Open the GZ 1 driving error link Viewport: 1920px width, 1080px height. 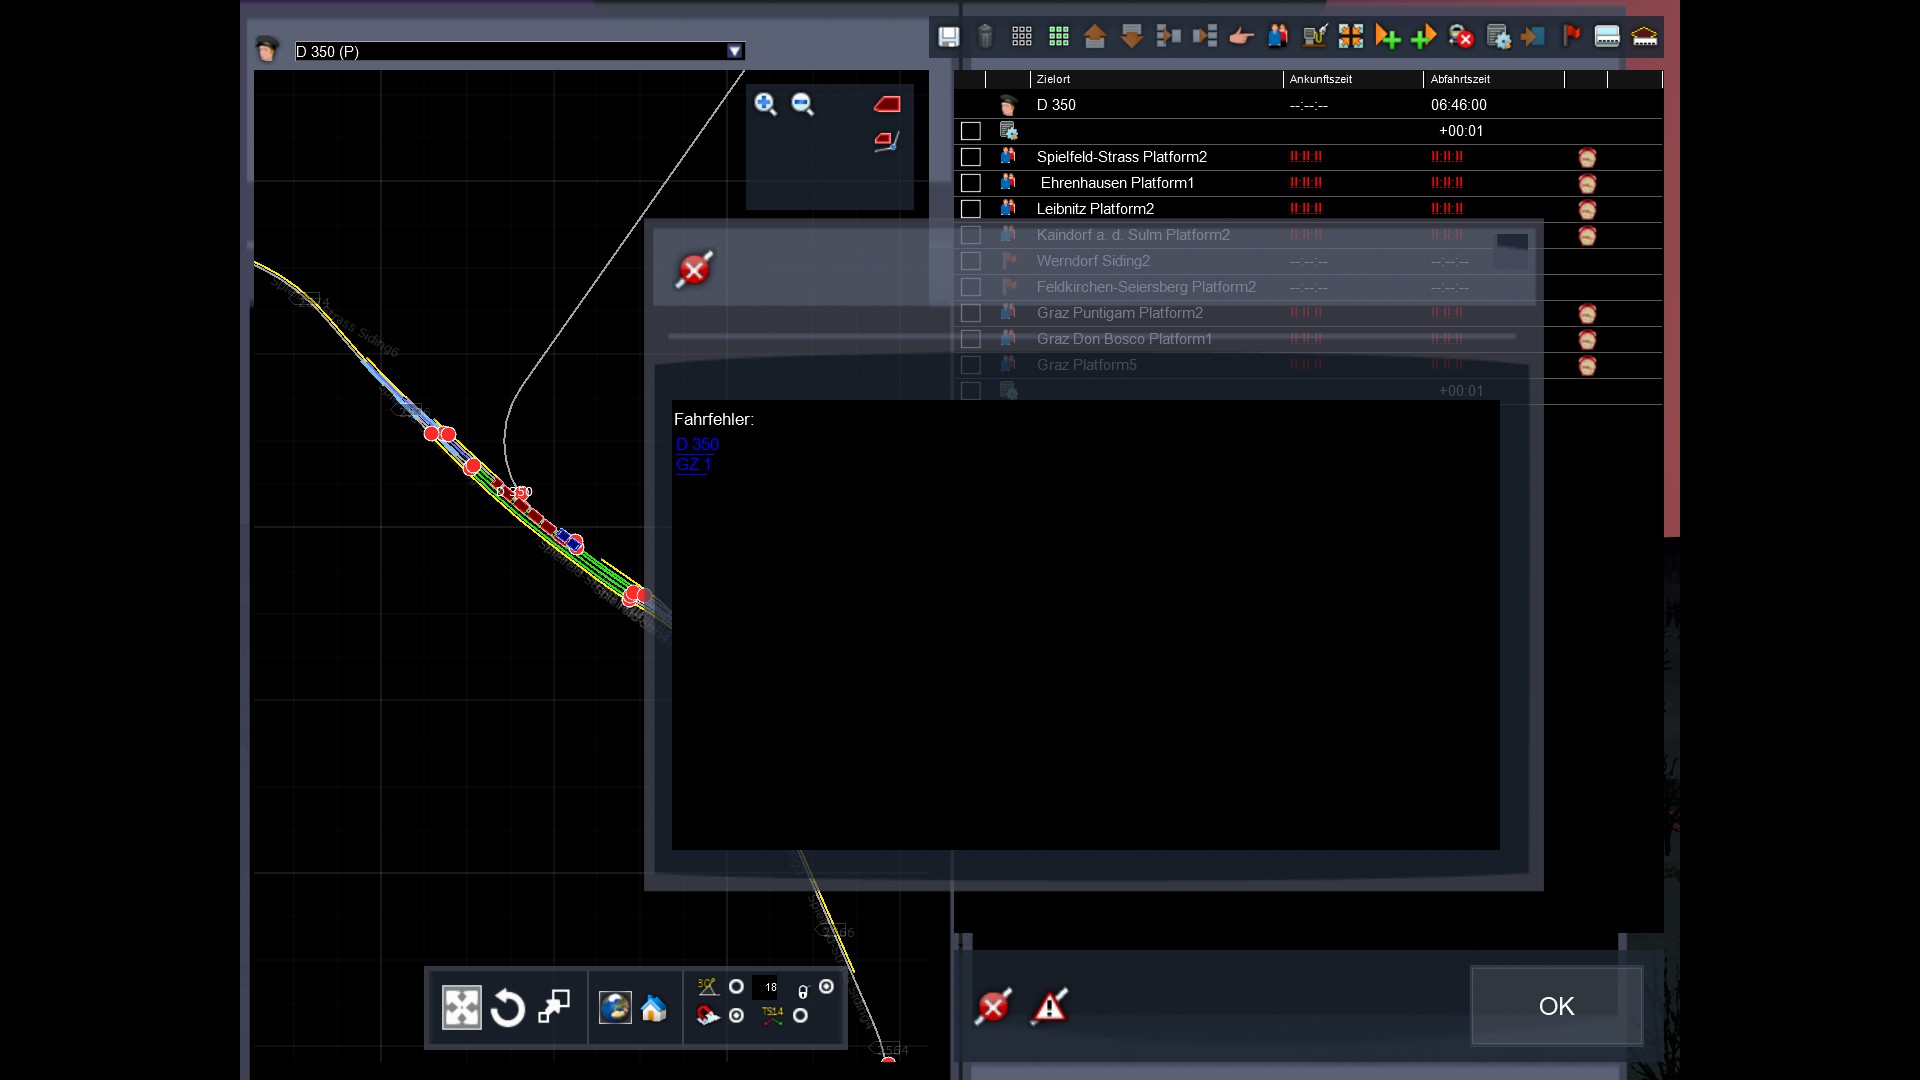click(x=693, y=464)
